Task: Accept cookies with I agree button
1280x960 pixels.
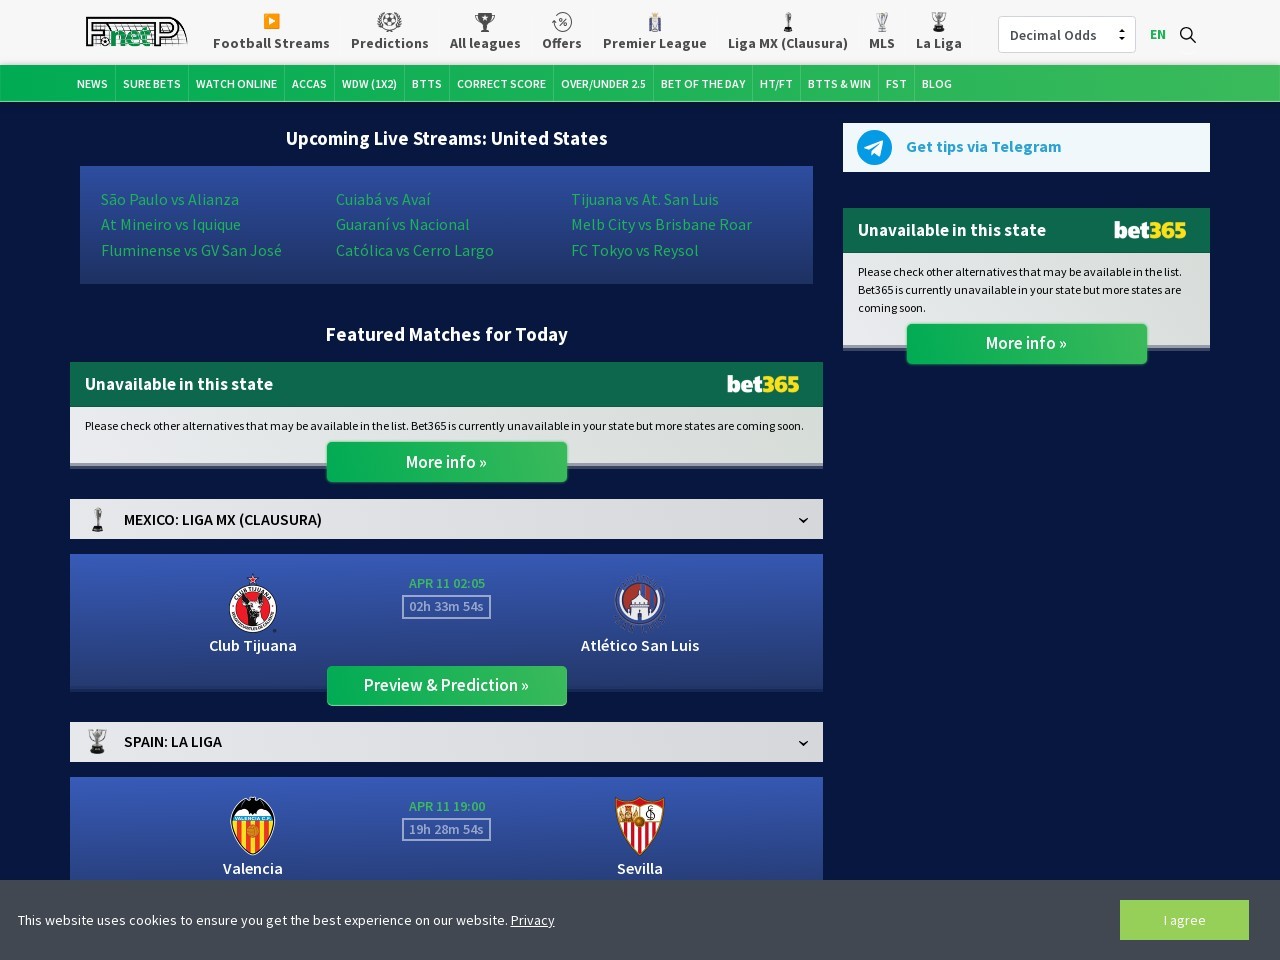Action: pyautogui.click(x=1184, y=920)
